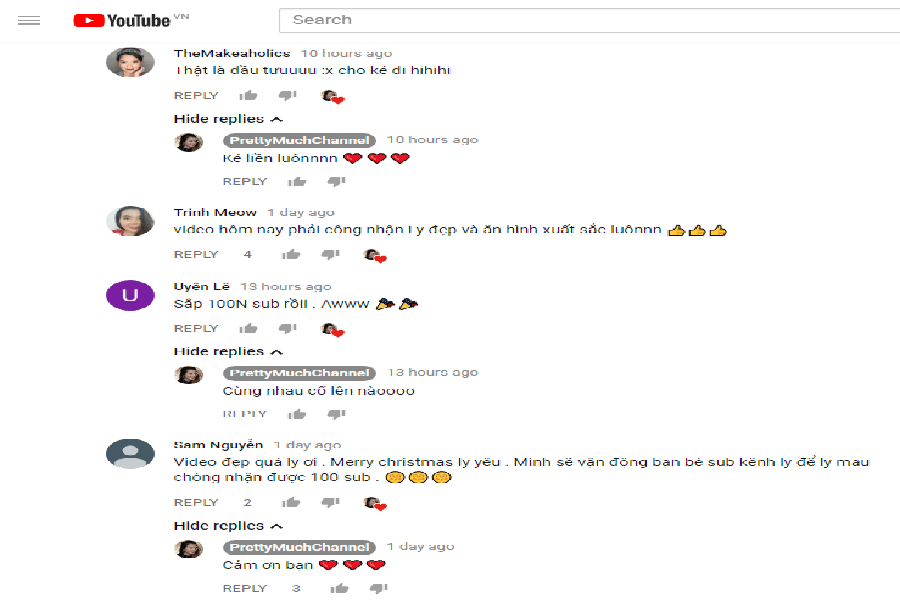Open the hamburger guide menu
Viewport: 900px width, 603px height.
coord(29,21)
